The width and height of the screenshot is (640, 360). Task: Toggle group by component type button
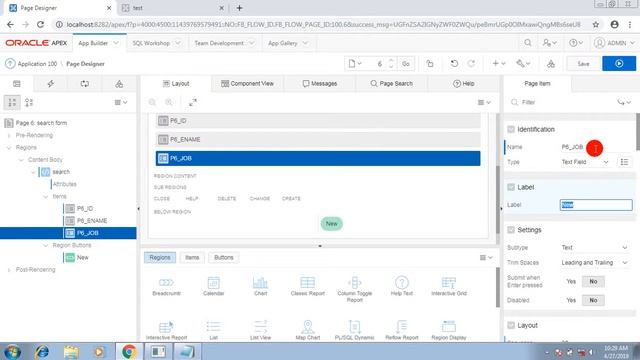(x=29, y=102)
